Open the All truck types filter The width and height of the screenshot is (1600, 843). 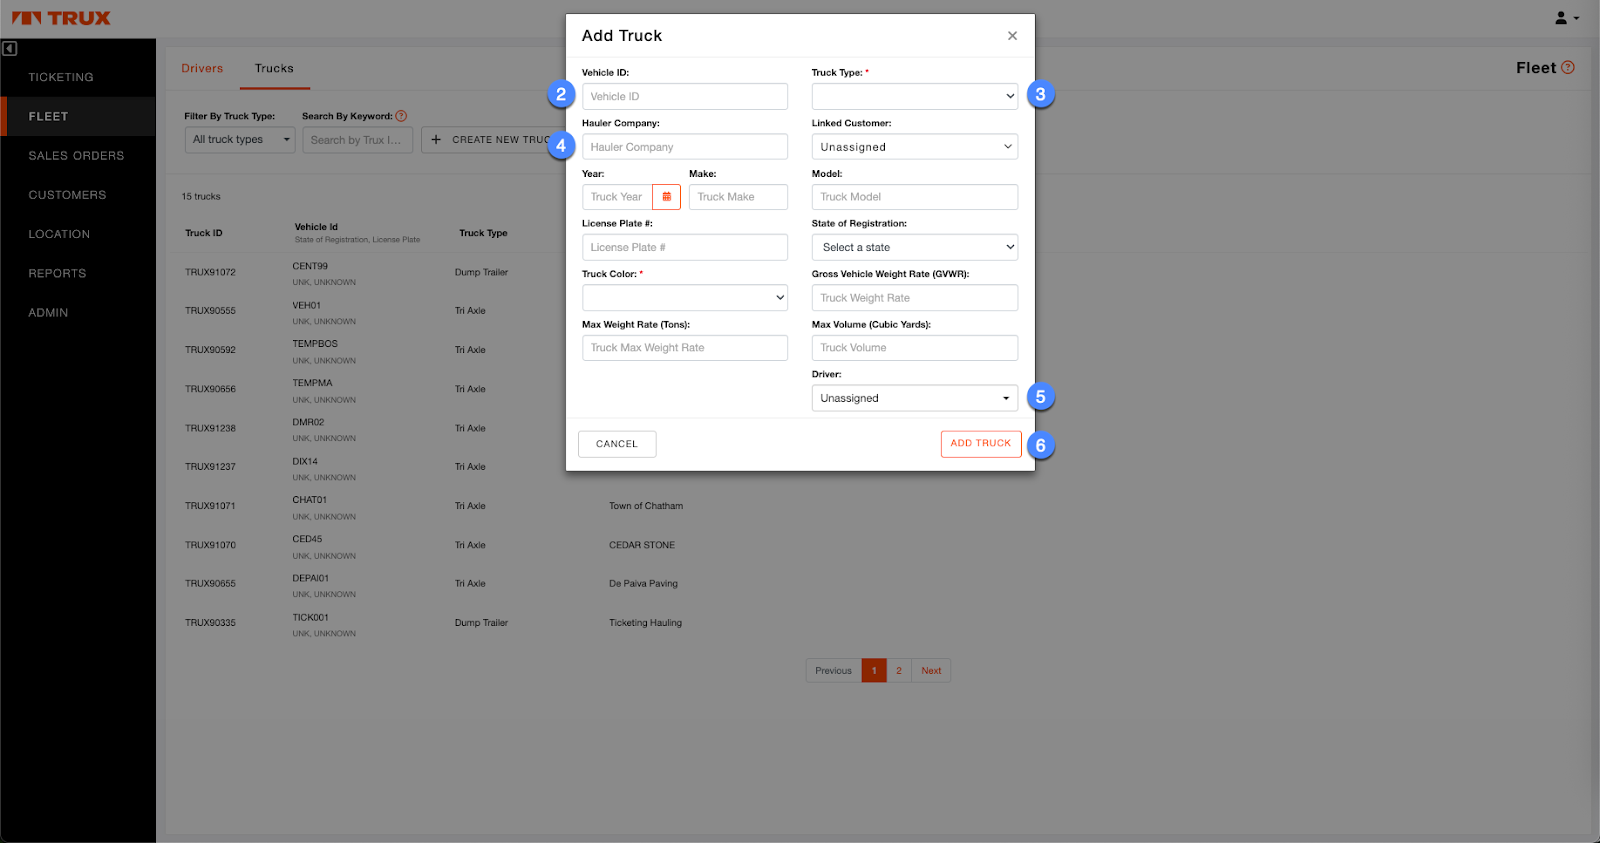click(x=240, y=140)
